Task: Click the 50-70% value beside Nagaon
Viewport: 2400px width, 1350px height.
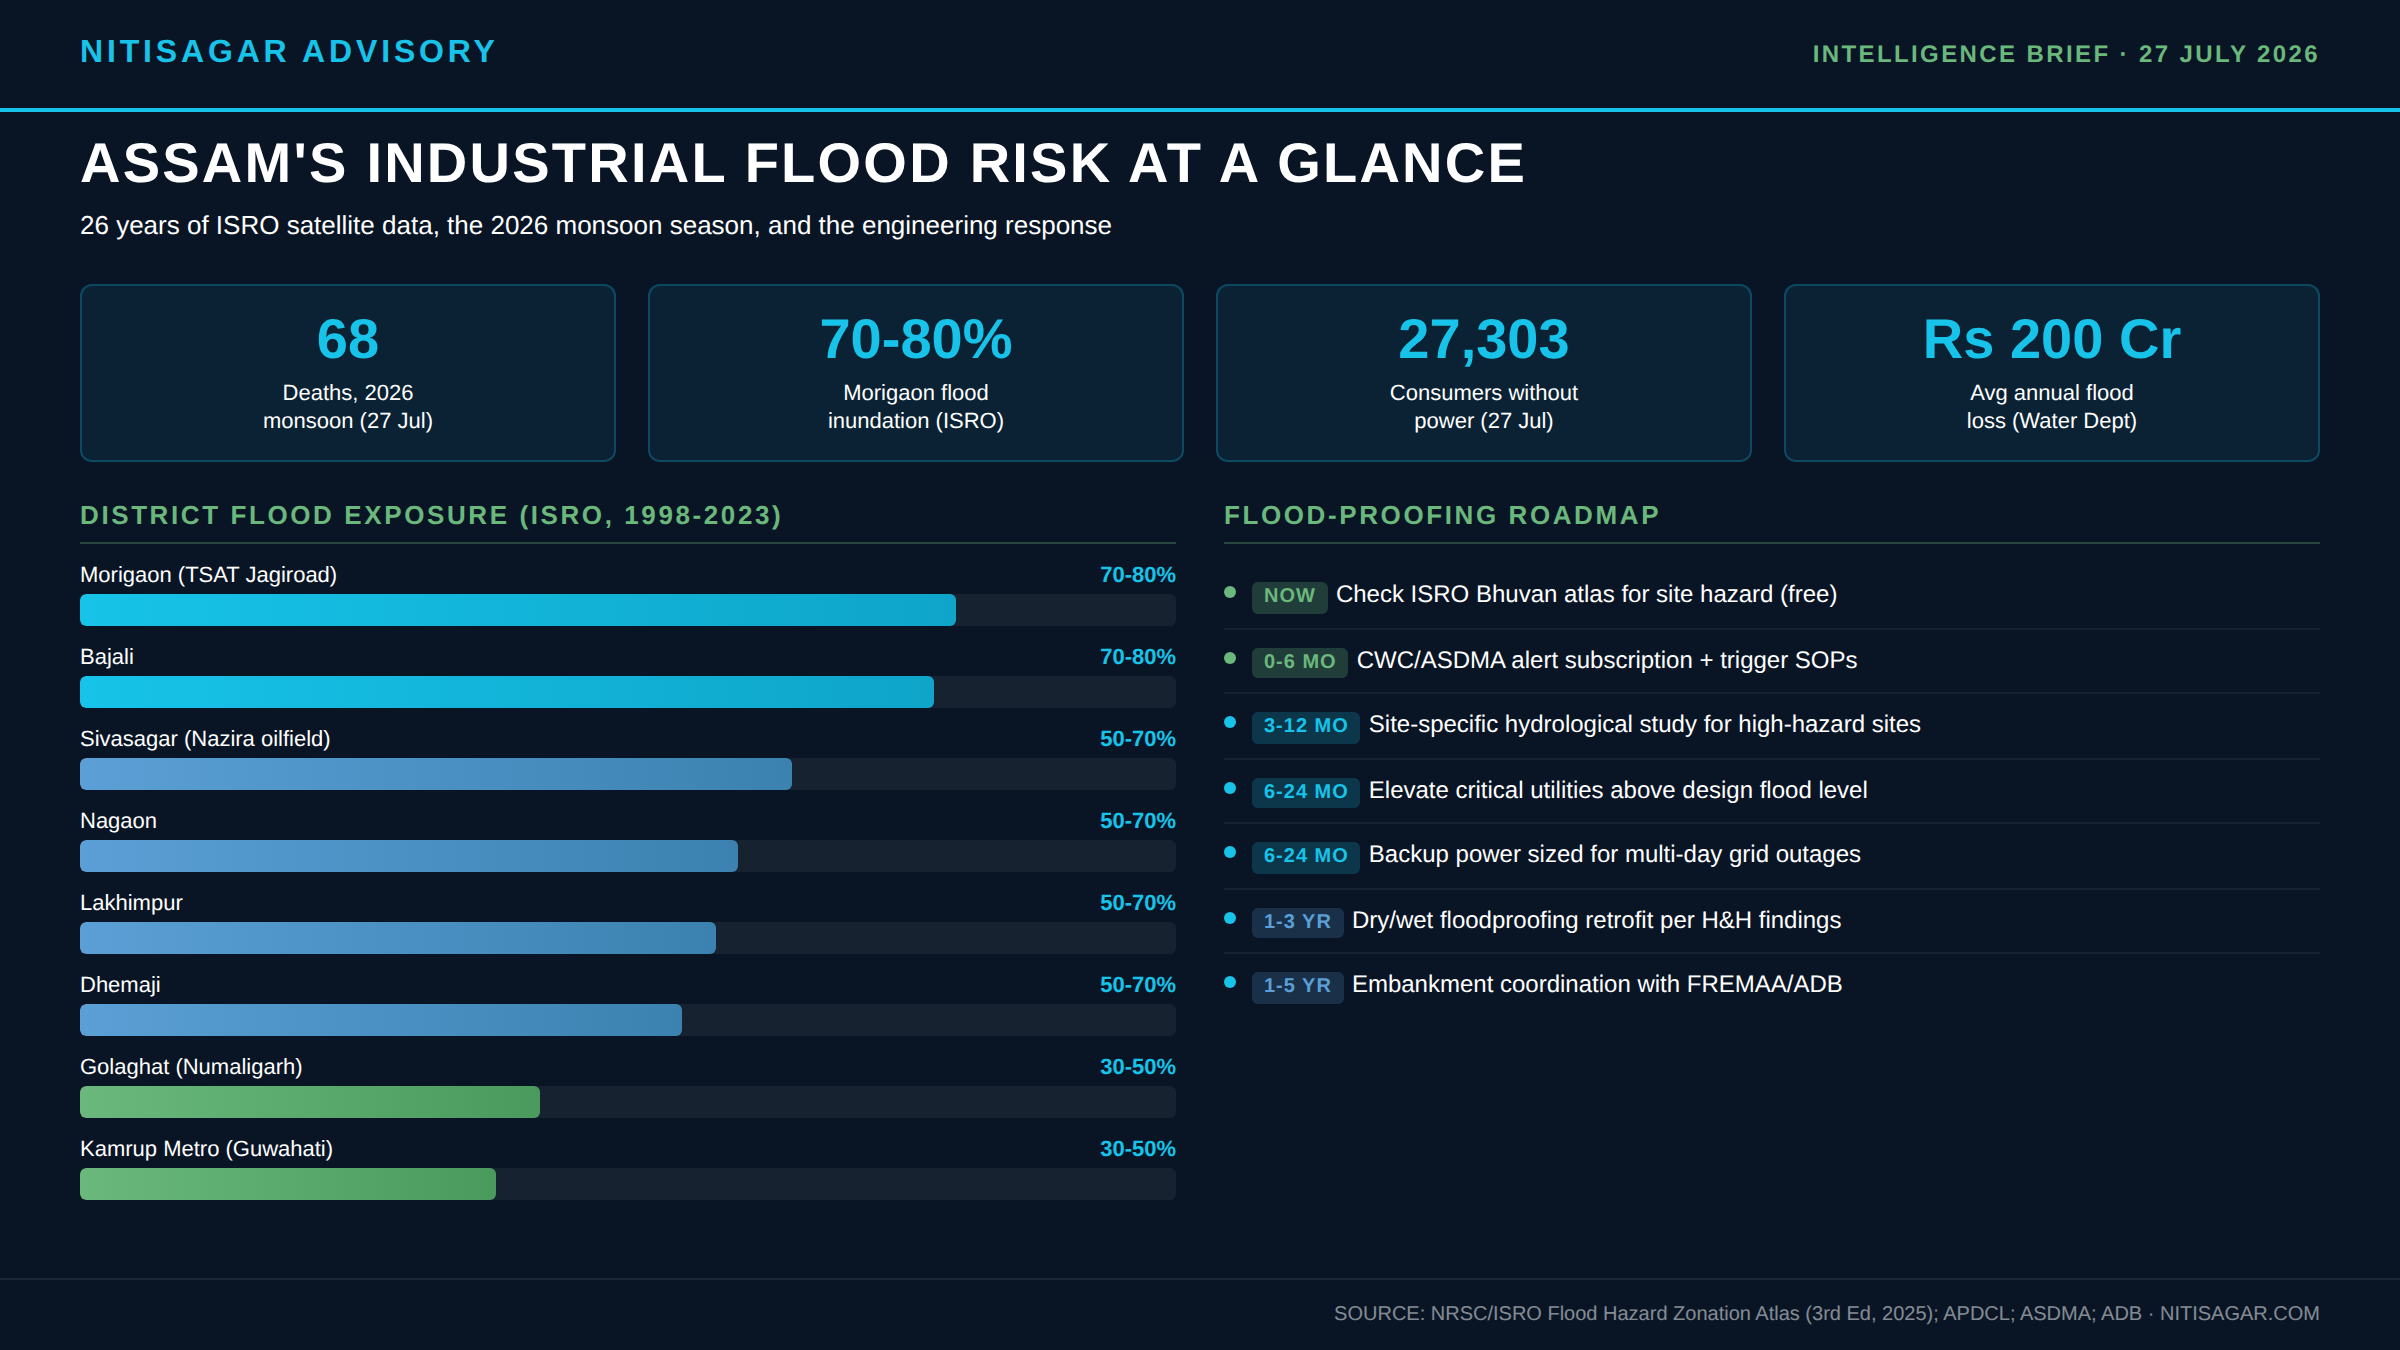Action: point(1137,821)
